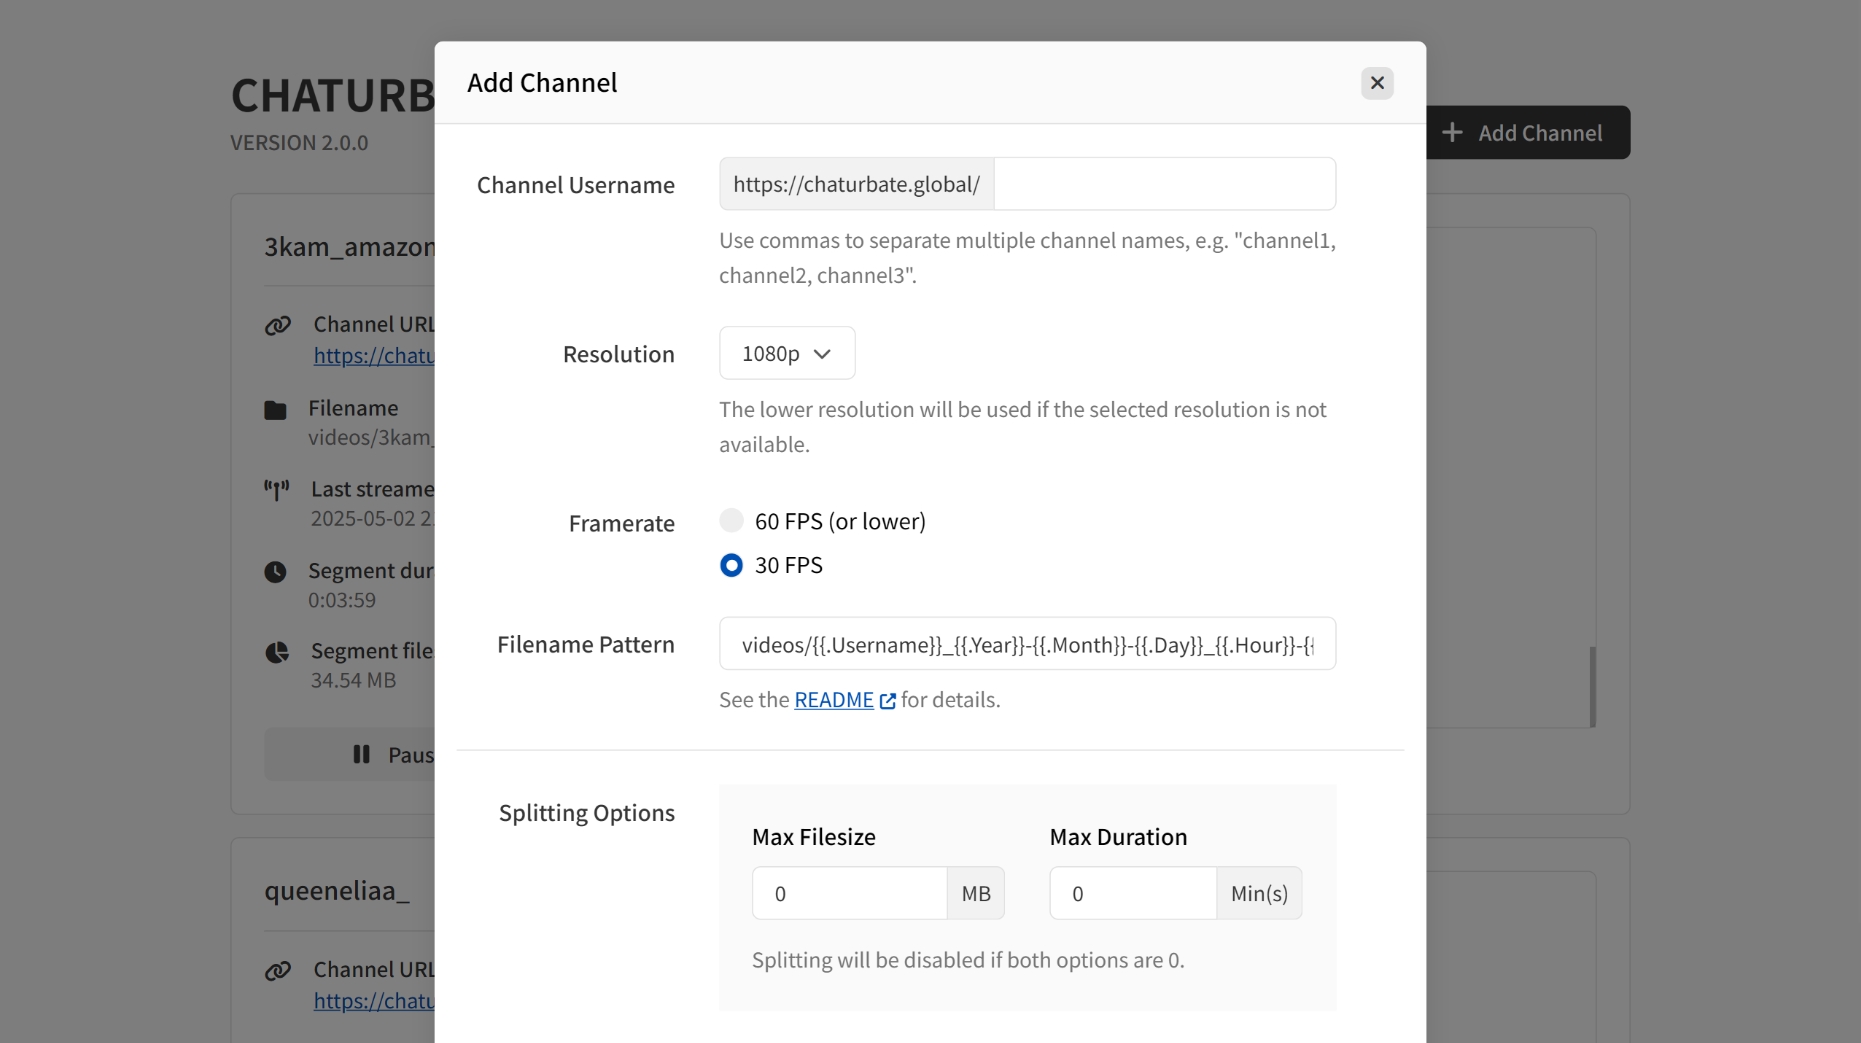Click the broadcast icon beside Last streamed
The width and height of the screenshot is (1861, 1043).
pos(276,490)
